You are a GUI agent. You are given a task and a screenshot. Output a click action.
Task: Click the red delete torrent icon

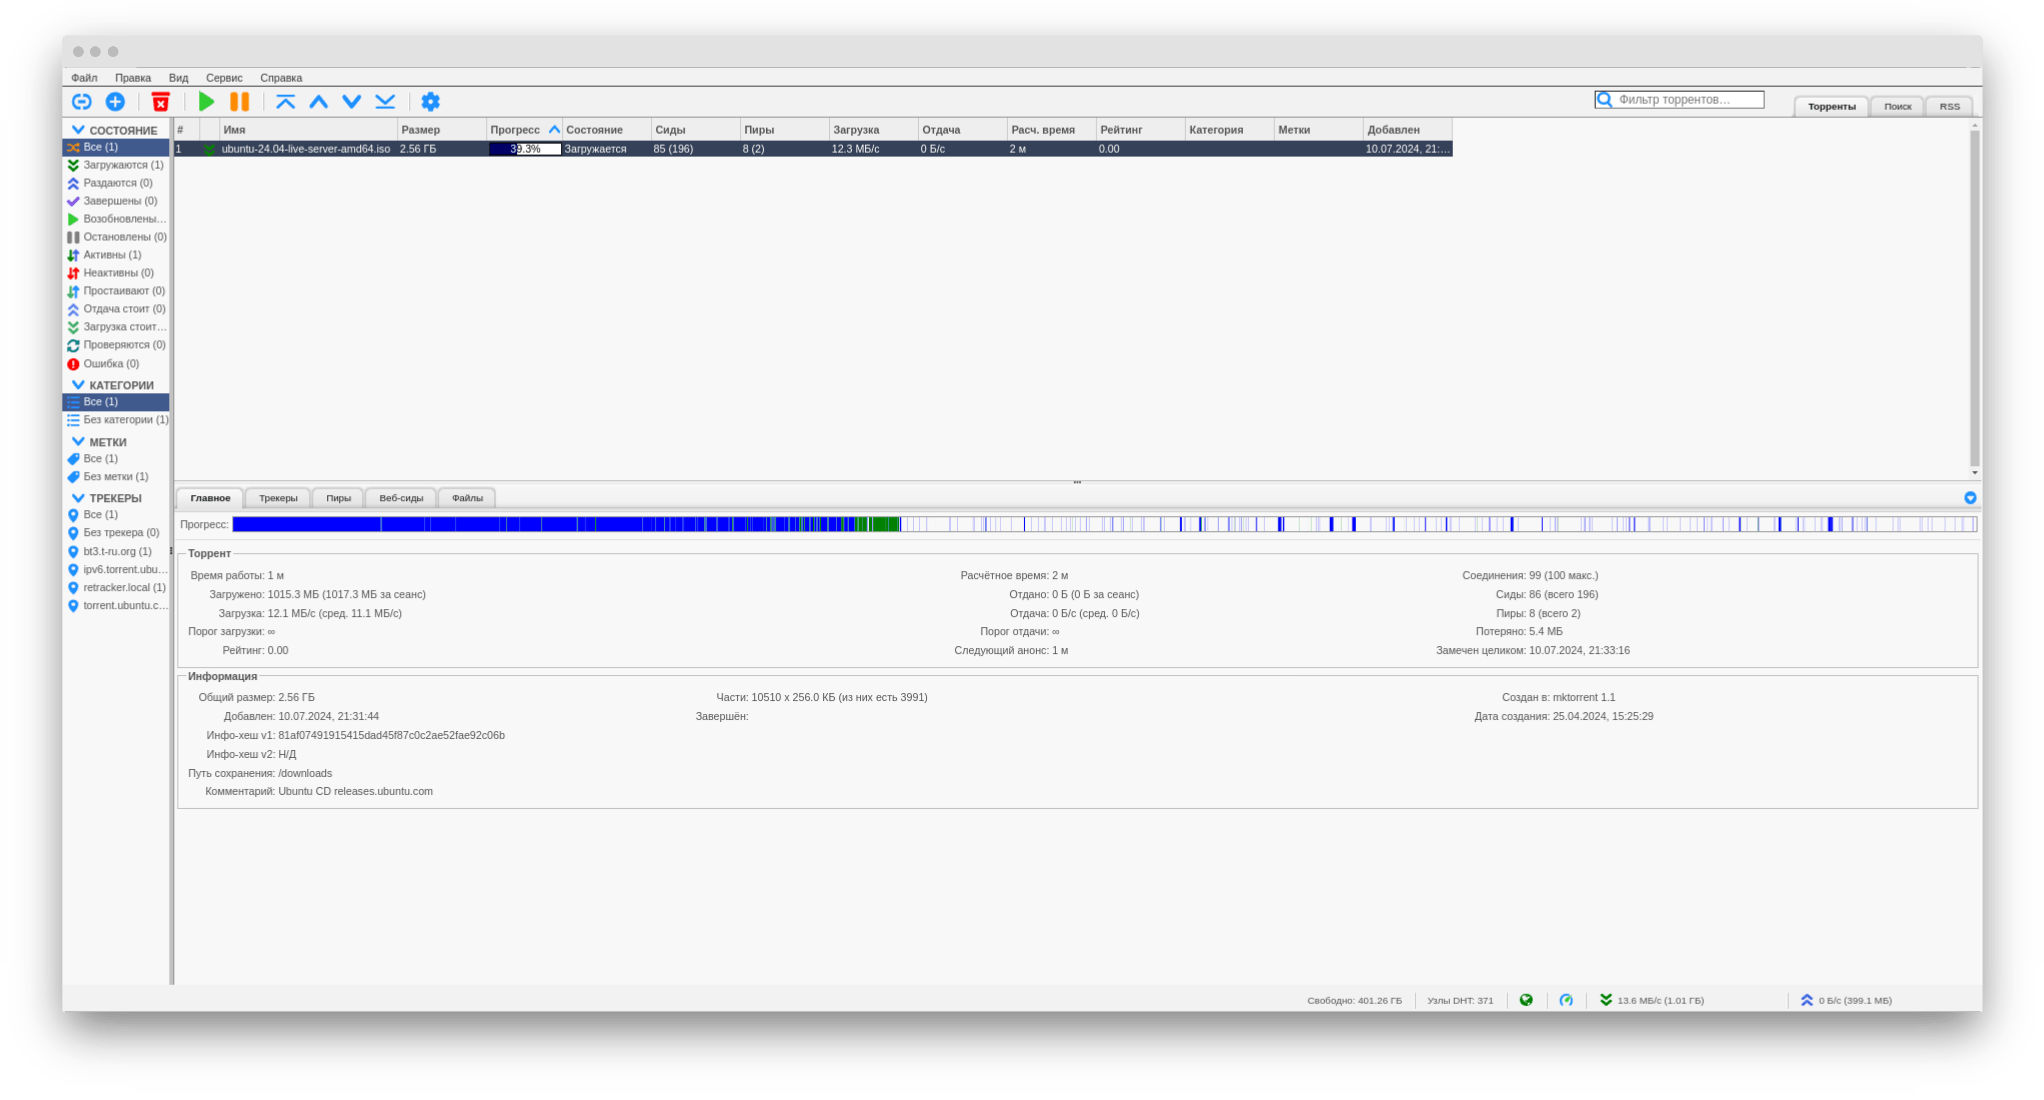[160, 101]
